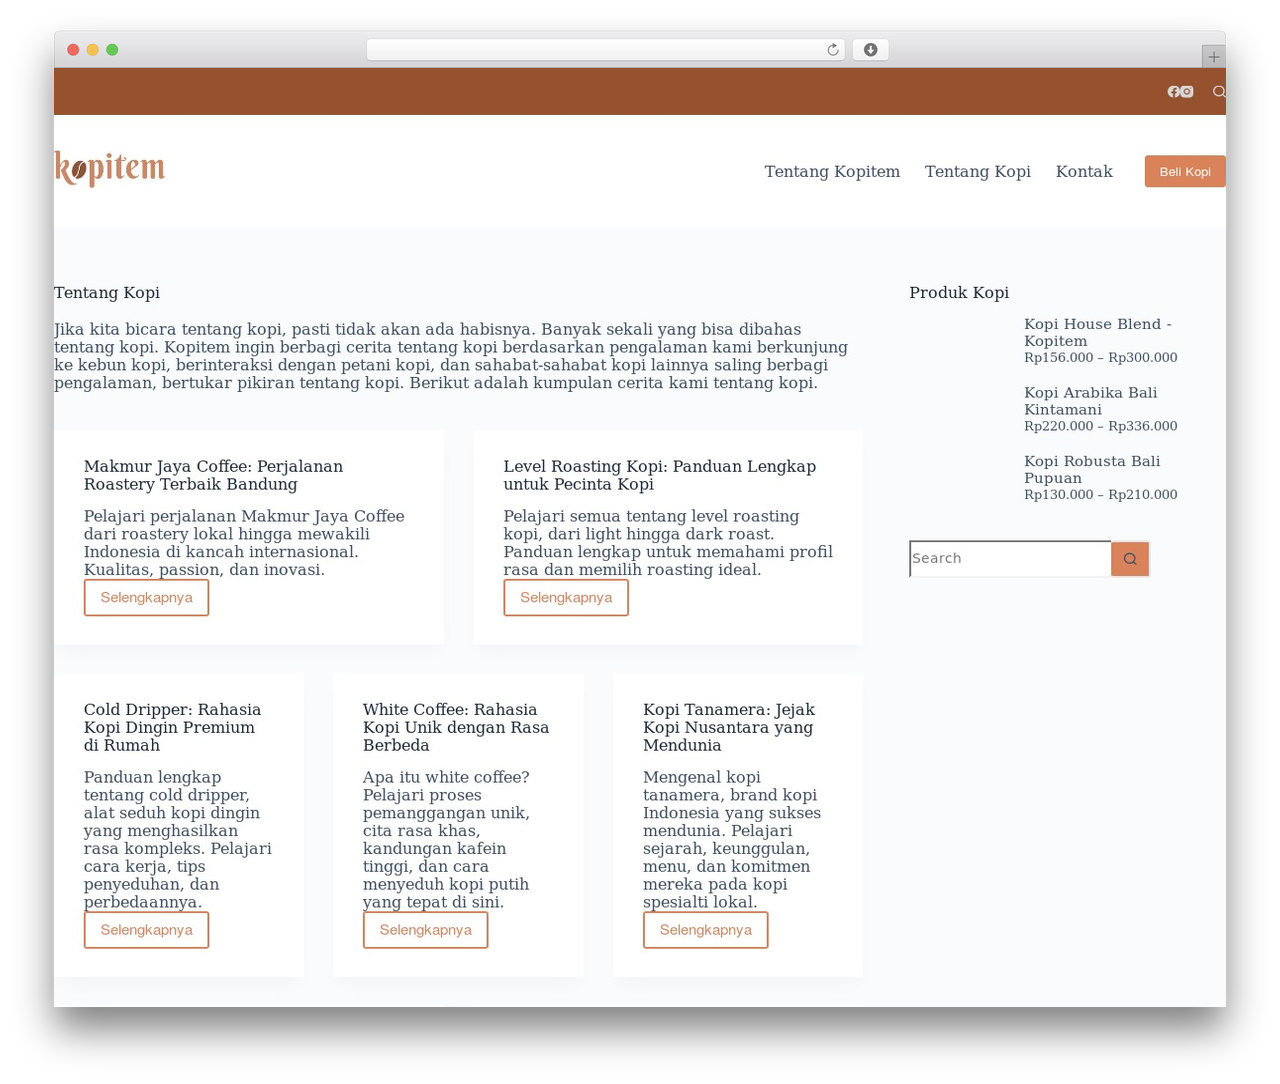Click the green zoom window button

[x=112, y=50]
